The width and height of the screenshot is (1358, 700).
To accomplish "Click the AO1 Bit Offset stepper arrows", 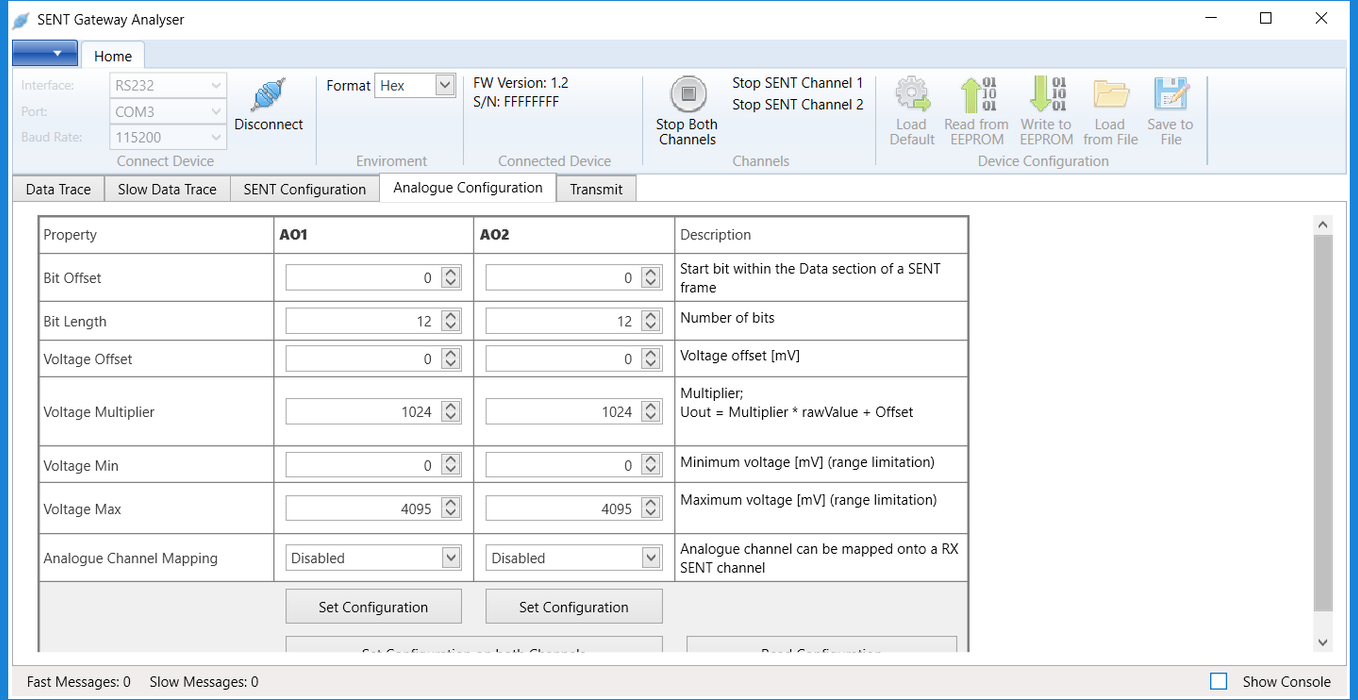I will tap(451, 278).
